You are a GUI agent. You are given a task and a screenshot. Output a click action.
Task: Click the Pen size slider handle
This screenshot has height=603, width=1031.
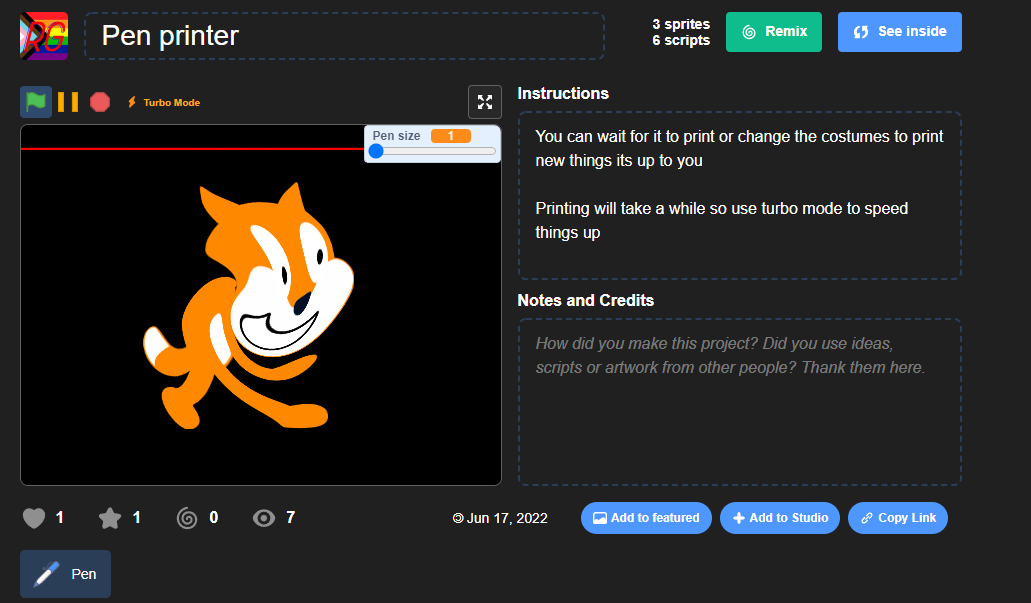[x=376, y=152]
